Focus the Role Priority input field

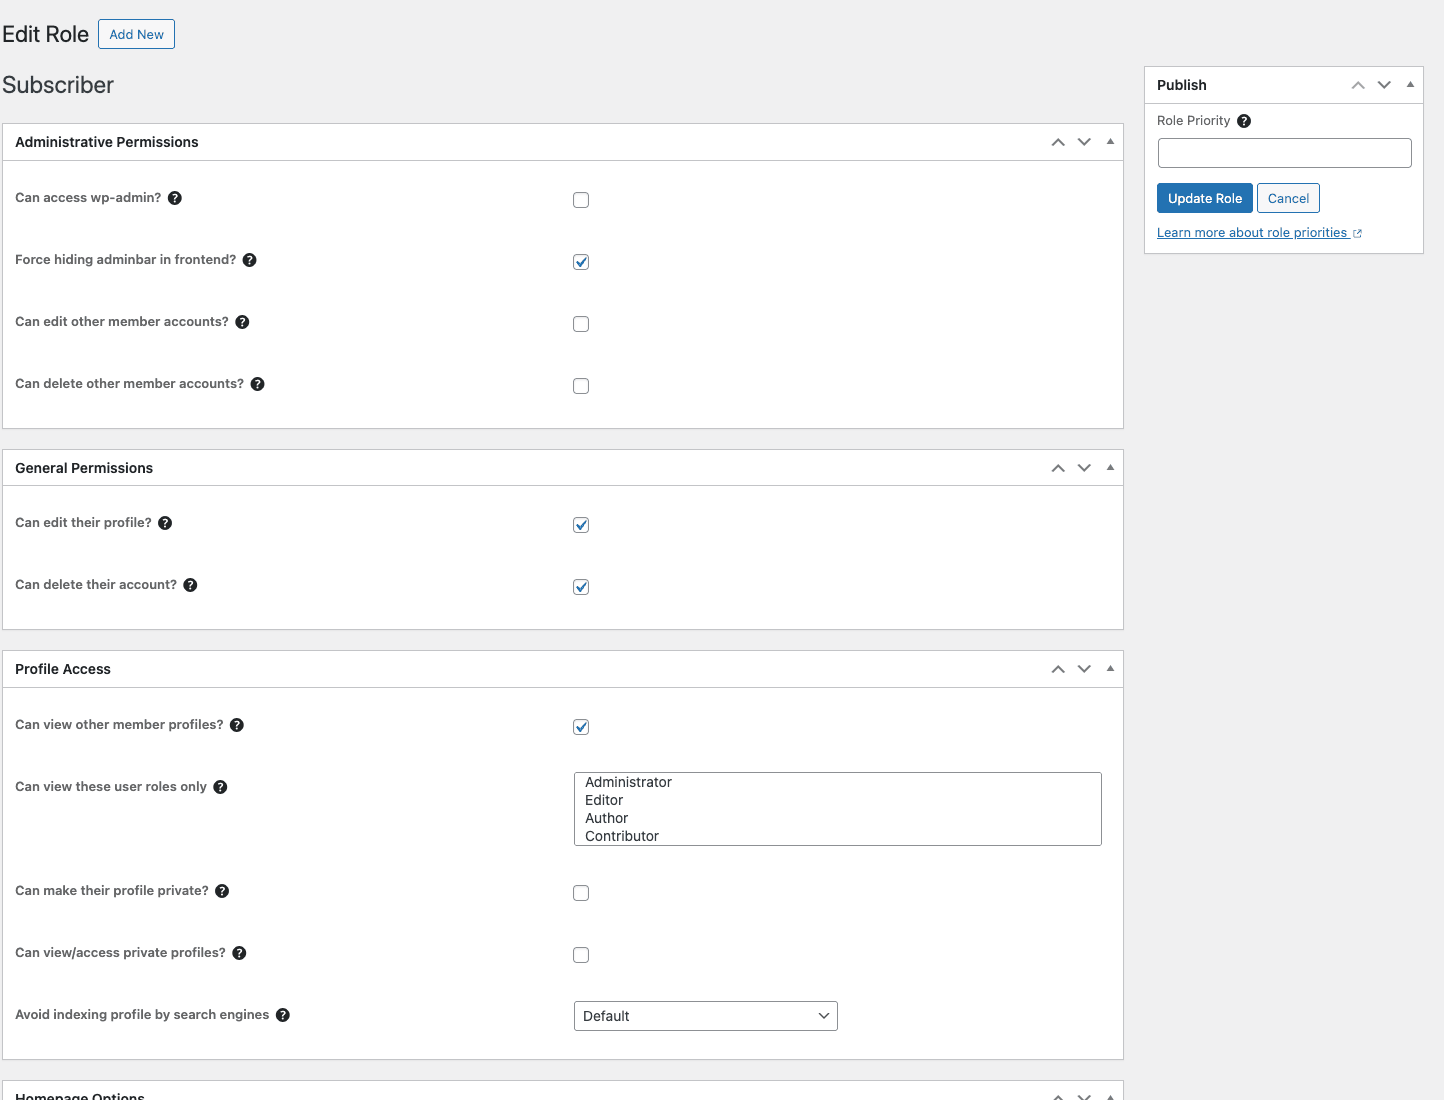1285,153
